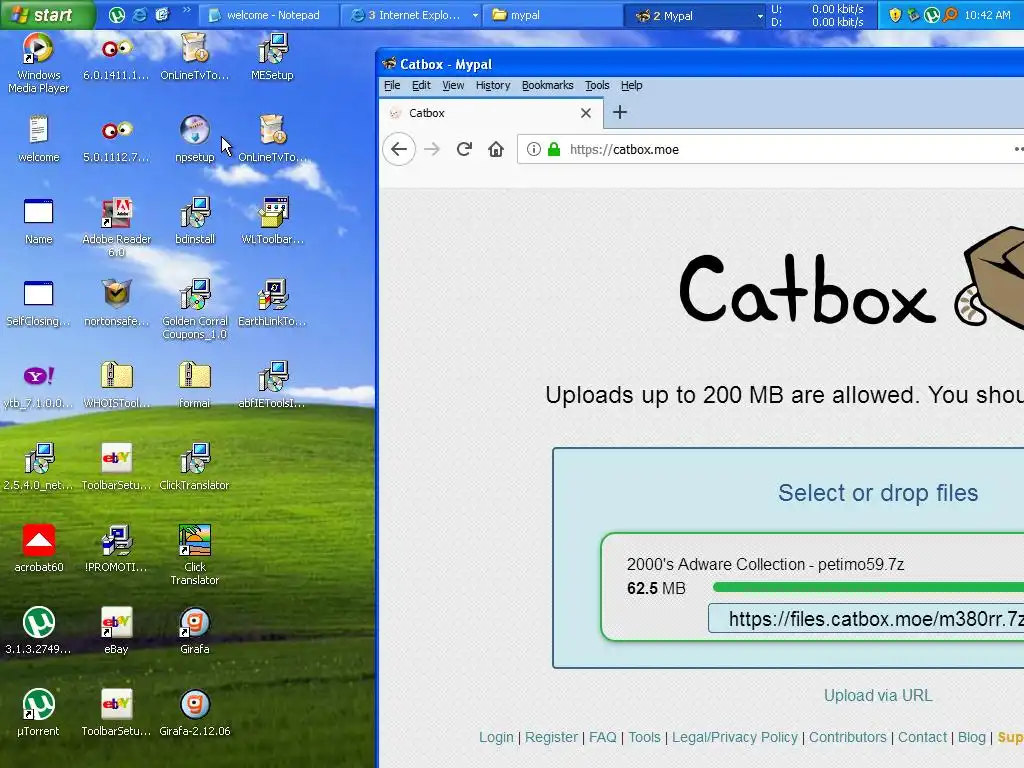Select the Golden Corral Coupons_1.0 icon
Viewport: 1024px width, 768px height.
[x=195, y=309]
